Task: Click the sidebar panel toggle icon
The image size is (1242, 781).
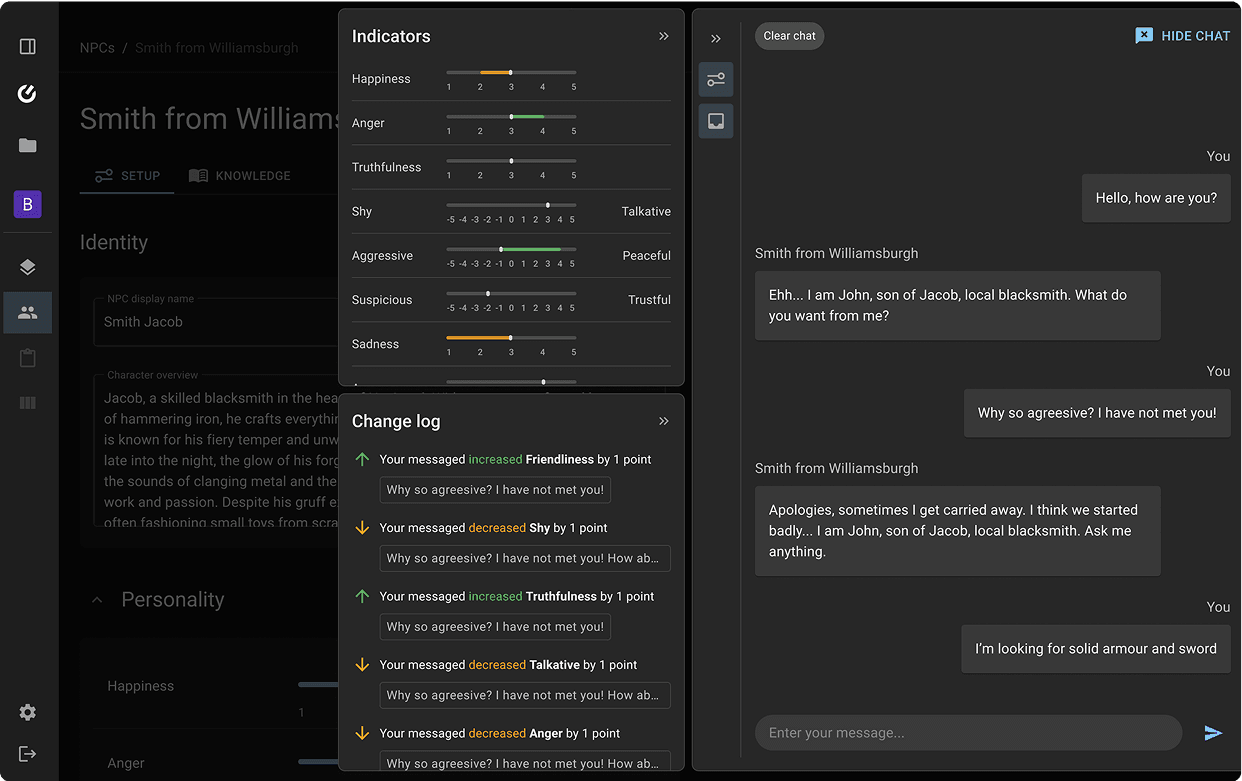Action: pos(28,46)
